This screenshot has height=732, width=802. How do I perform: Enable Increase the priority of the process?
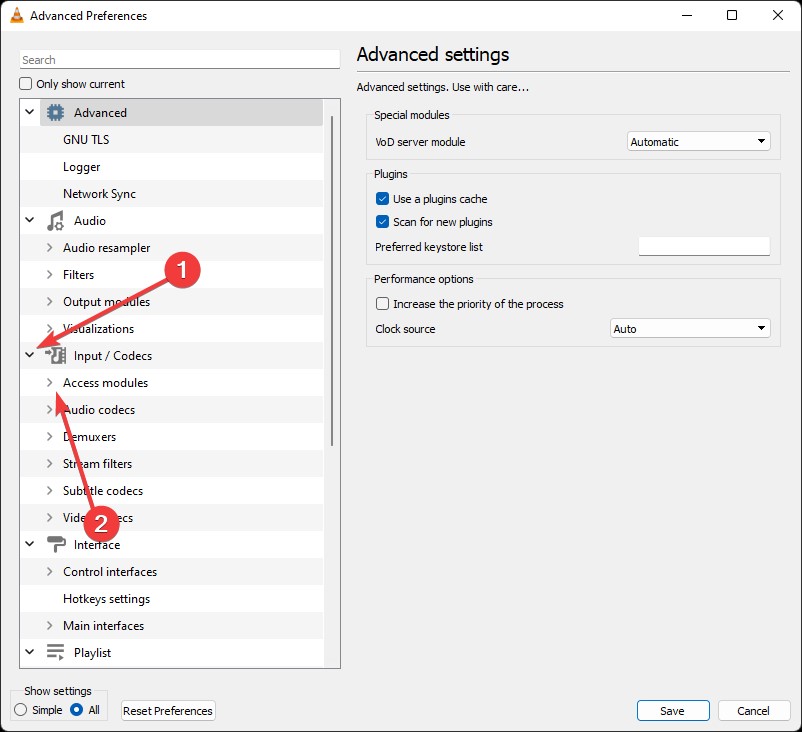click(382, 303)
